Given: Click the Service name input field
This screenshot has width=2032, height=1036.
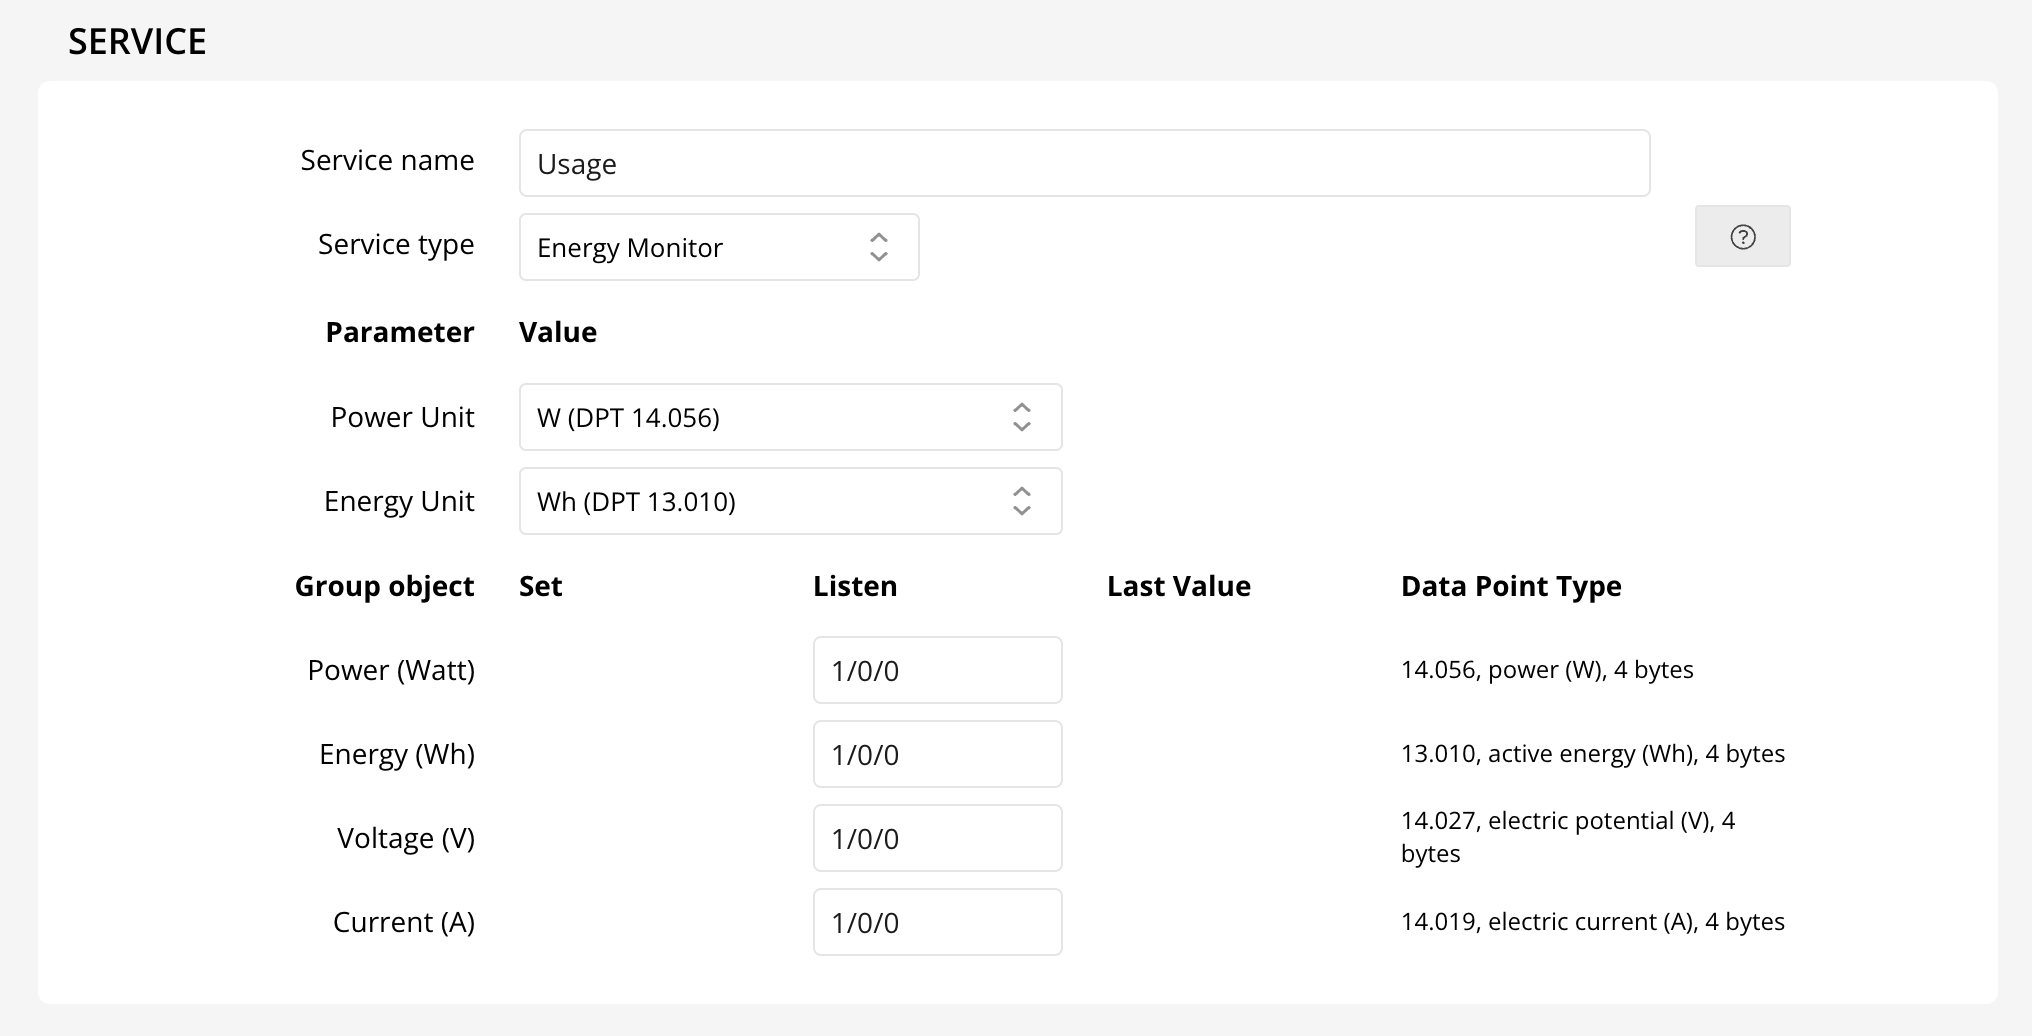Looking at the screenshot, I should (x=1083, y=163).
